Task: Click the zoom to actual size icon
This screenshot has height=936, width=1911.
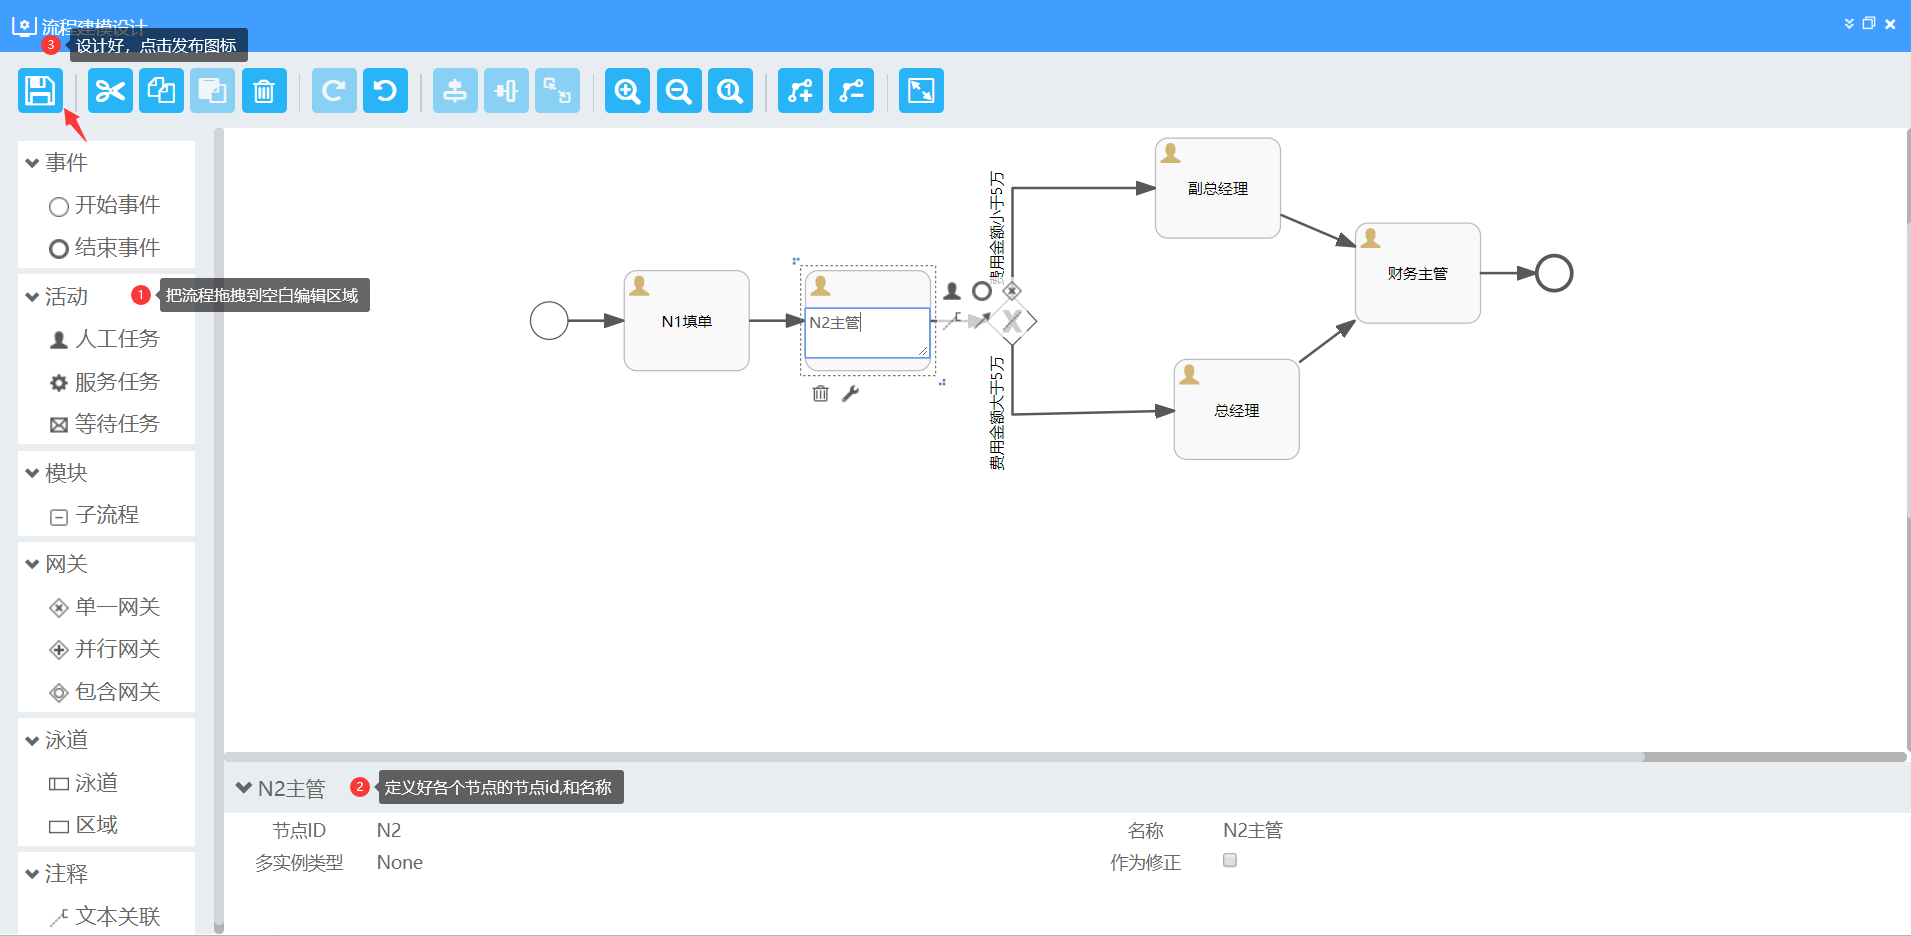Action: 730,91
